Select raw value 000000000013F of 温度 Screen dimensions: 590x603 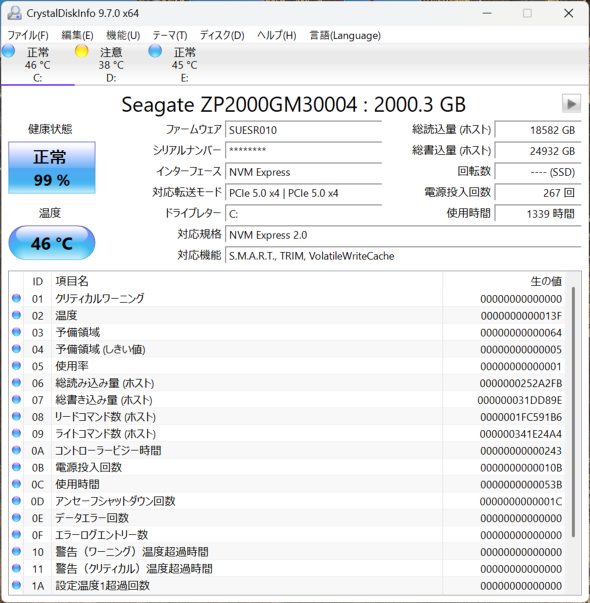tap(521, 316)
